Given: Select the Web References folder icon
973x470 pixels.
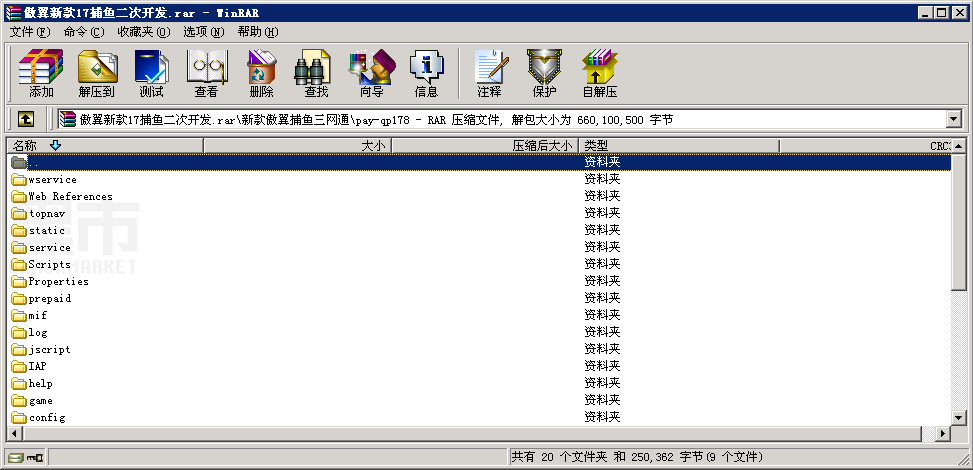Looking at the screenshot, I should pyautogui.click(x=19, y=197).
